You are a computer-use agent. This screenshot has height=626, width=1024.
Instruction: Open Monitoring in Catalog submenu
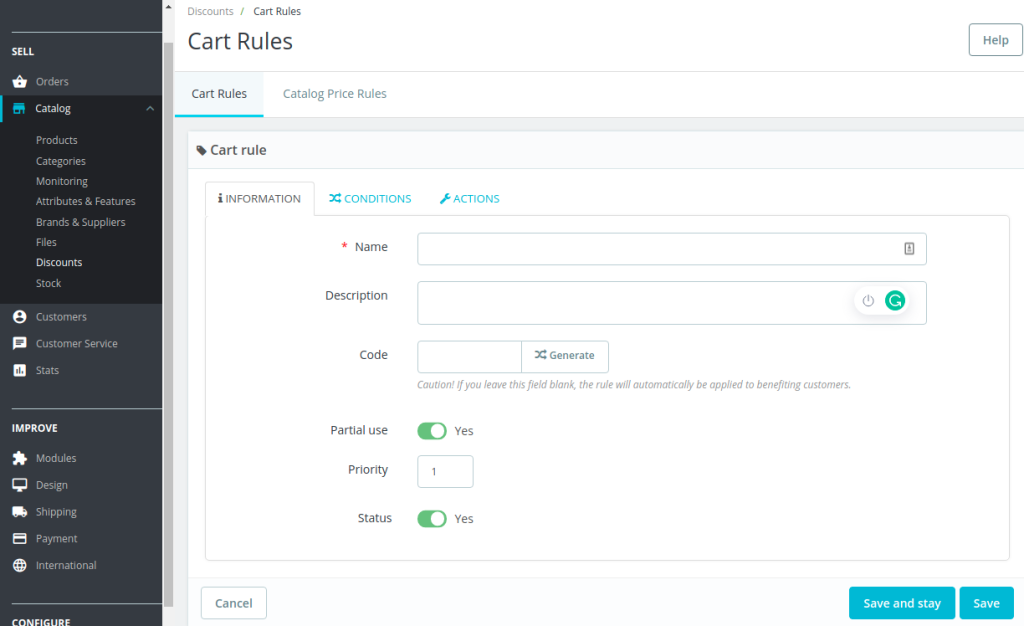pos(62,181)
